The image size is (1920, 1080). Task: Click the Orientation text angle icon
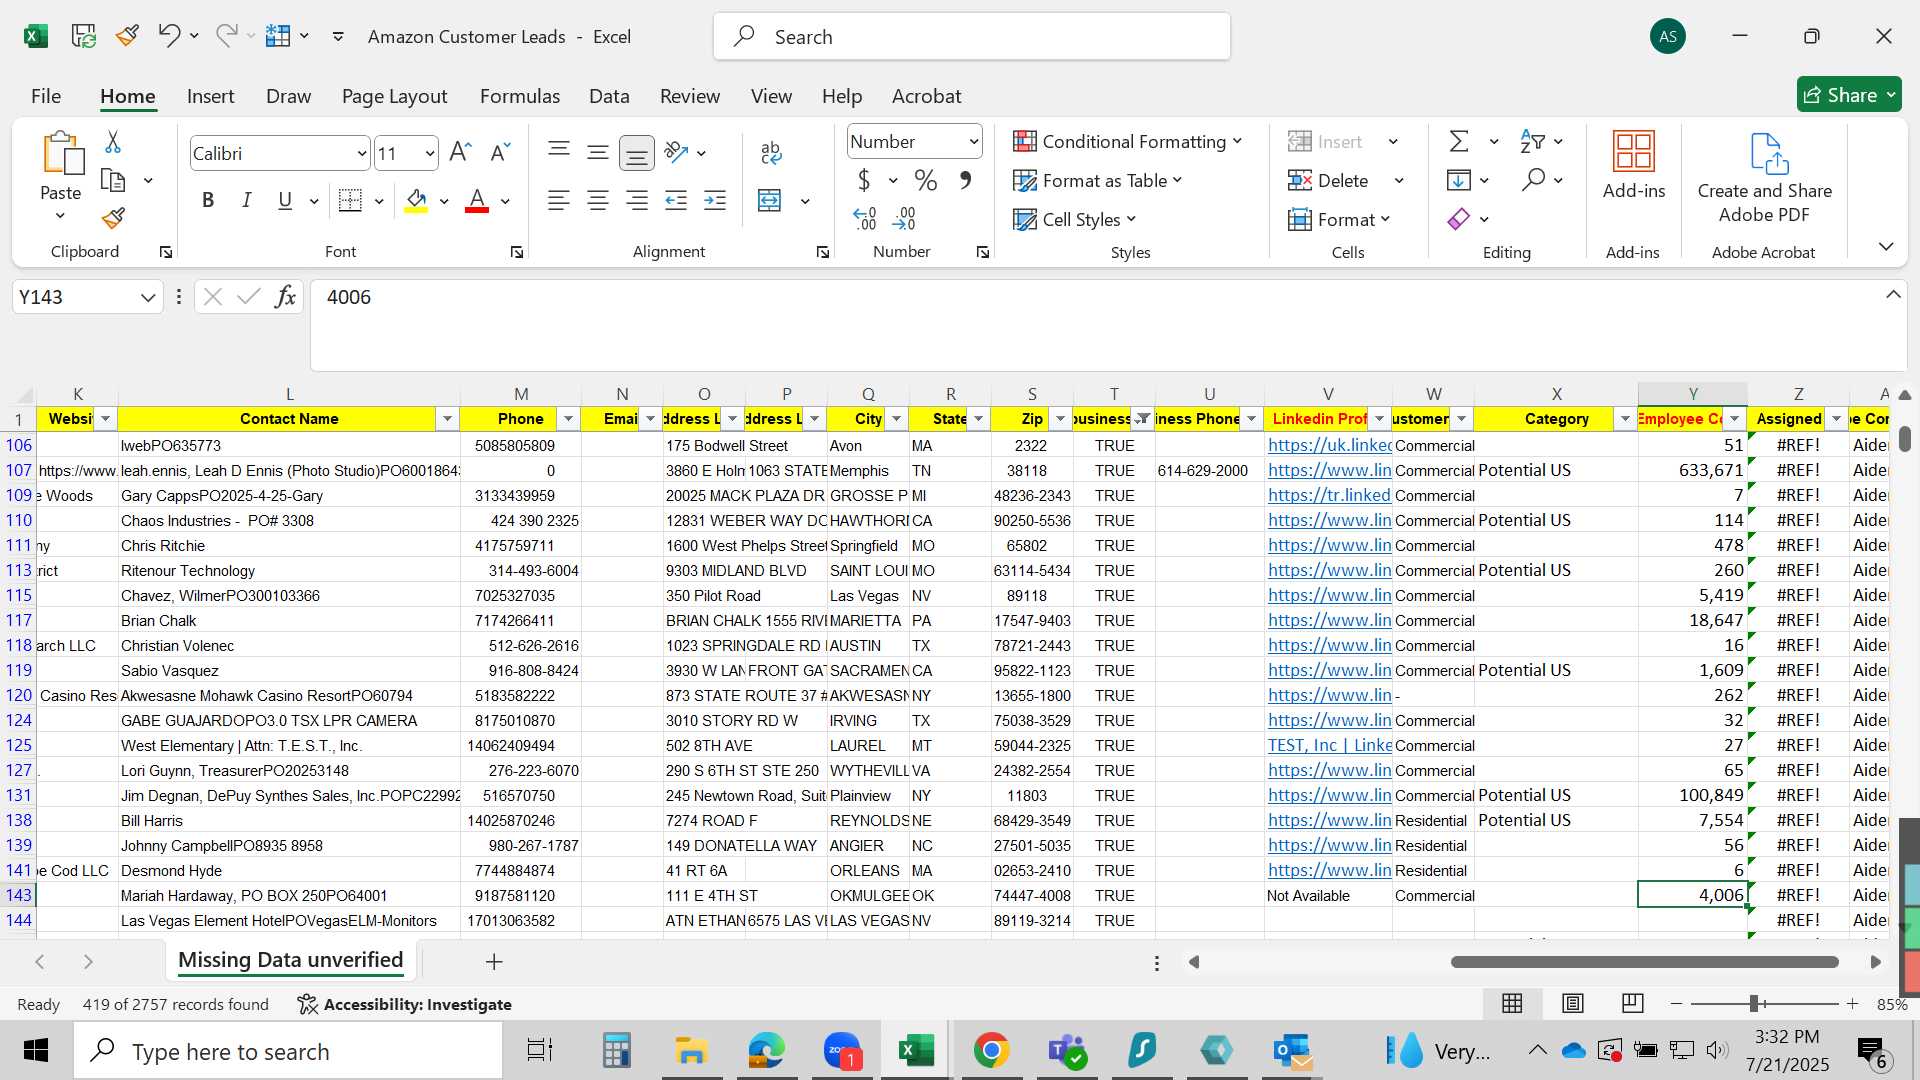677,153
